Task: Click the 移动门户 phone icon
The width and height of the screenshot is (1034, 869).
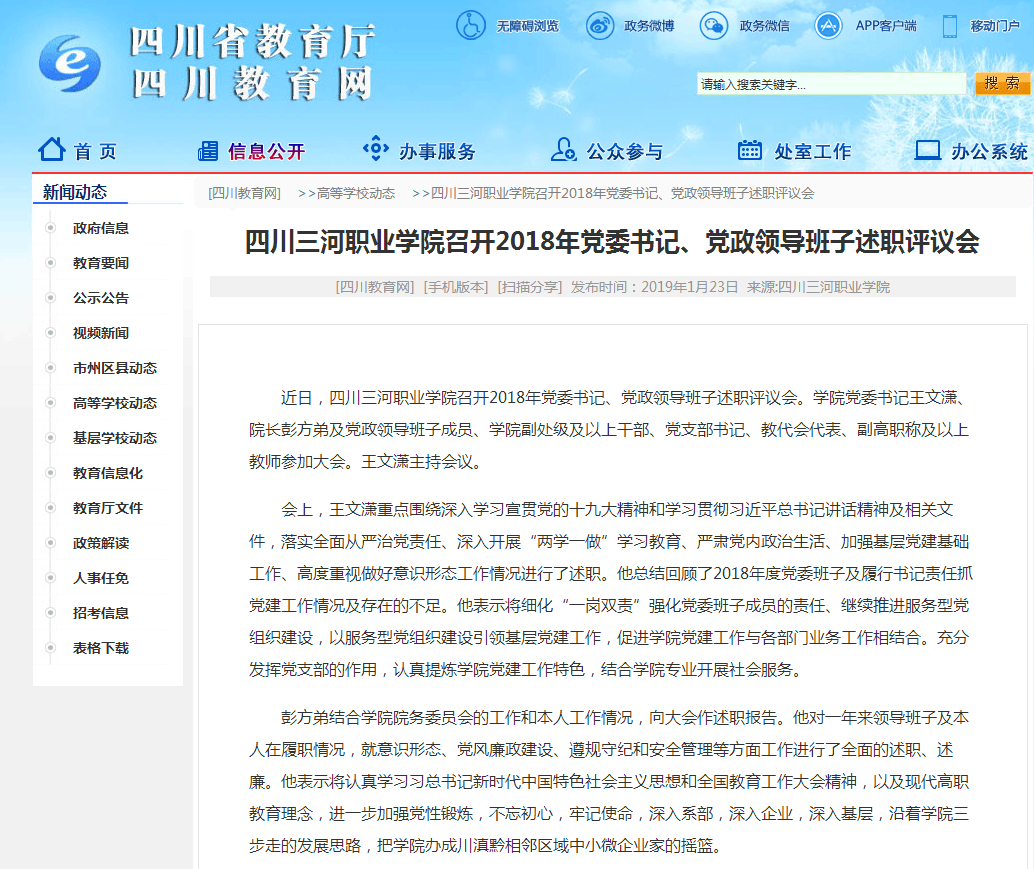Action: click(949, 26)
